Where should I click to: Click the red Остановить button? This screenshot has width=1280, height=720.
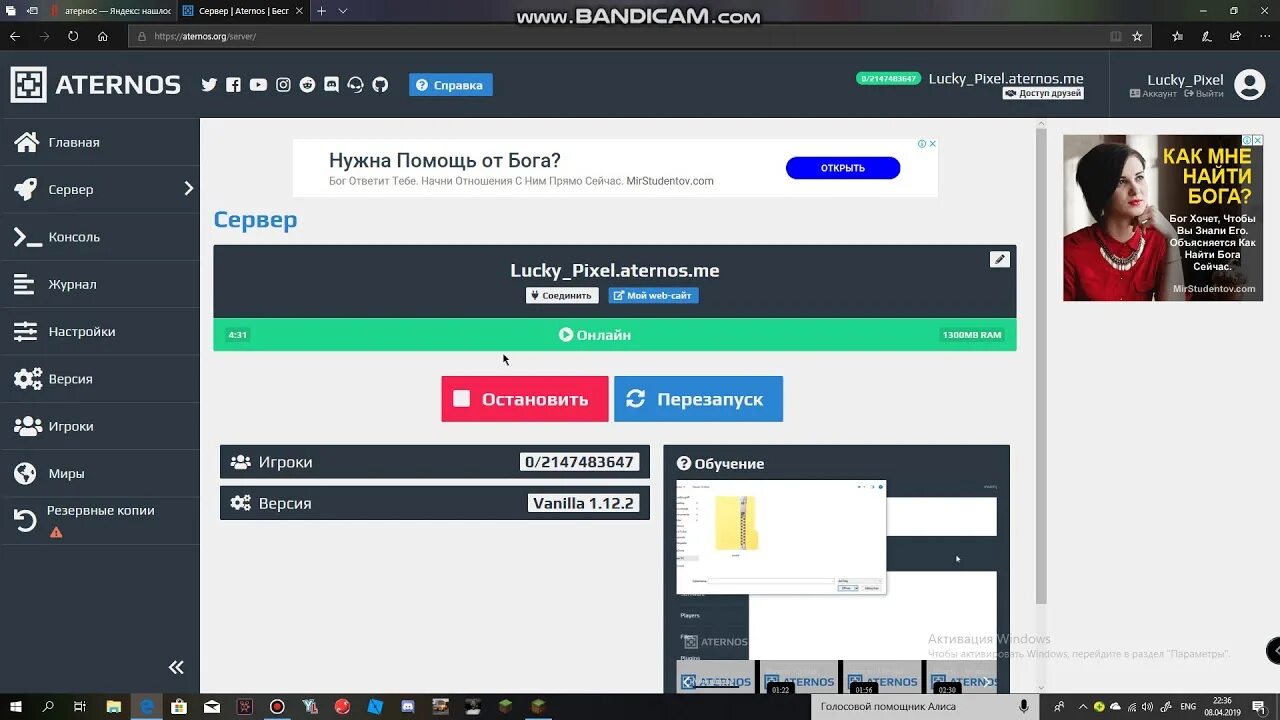coord(525,399)
